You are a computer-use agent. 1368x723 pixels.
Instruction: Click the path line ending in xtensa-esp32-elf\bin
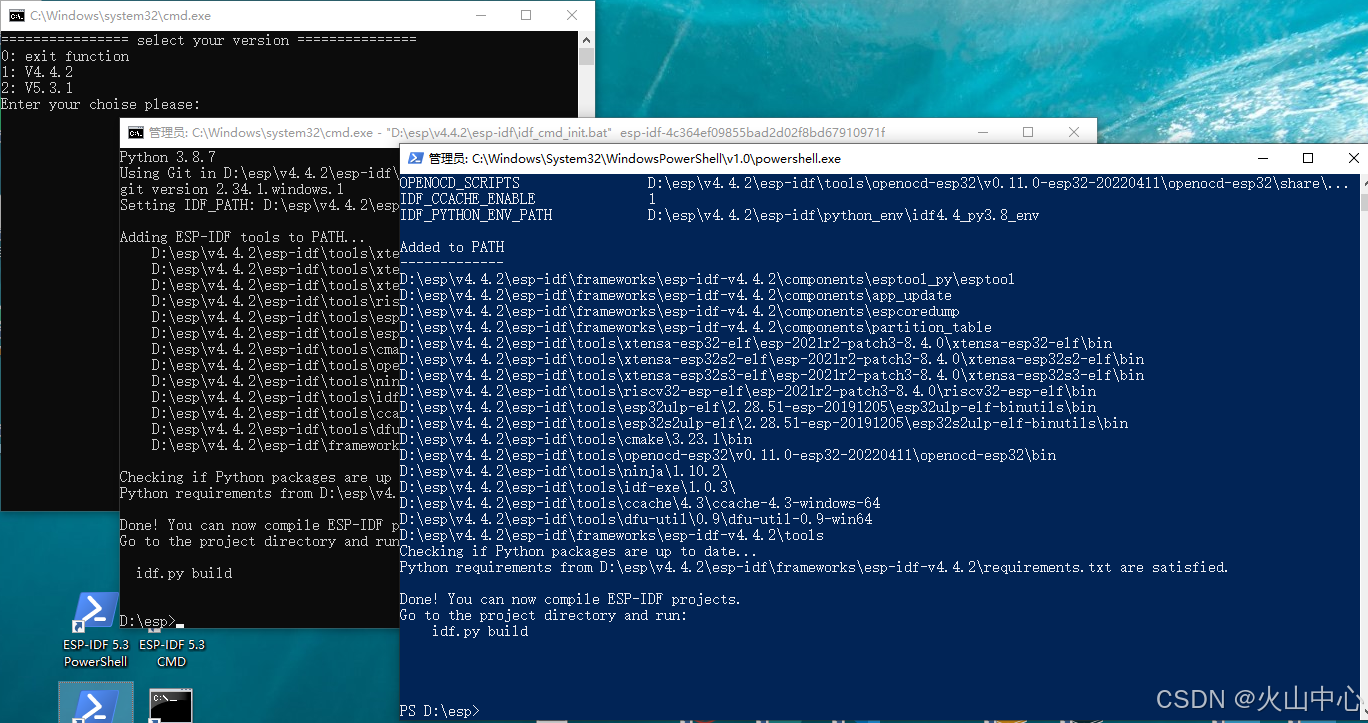(755, 343)
